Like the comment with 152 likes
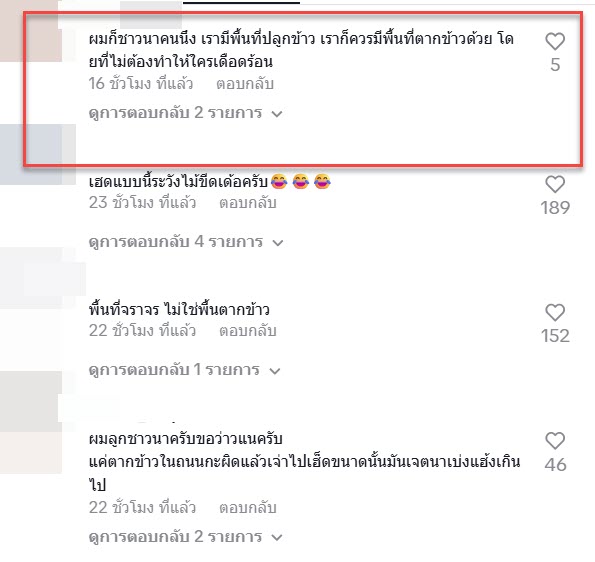This screenshot has height=562, width=595. coord(555,313)
